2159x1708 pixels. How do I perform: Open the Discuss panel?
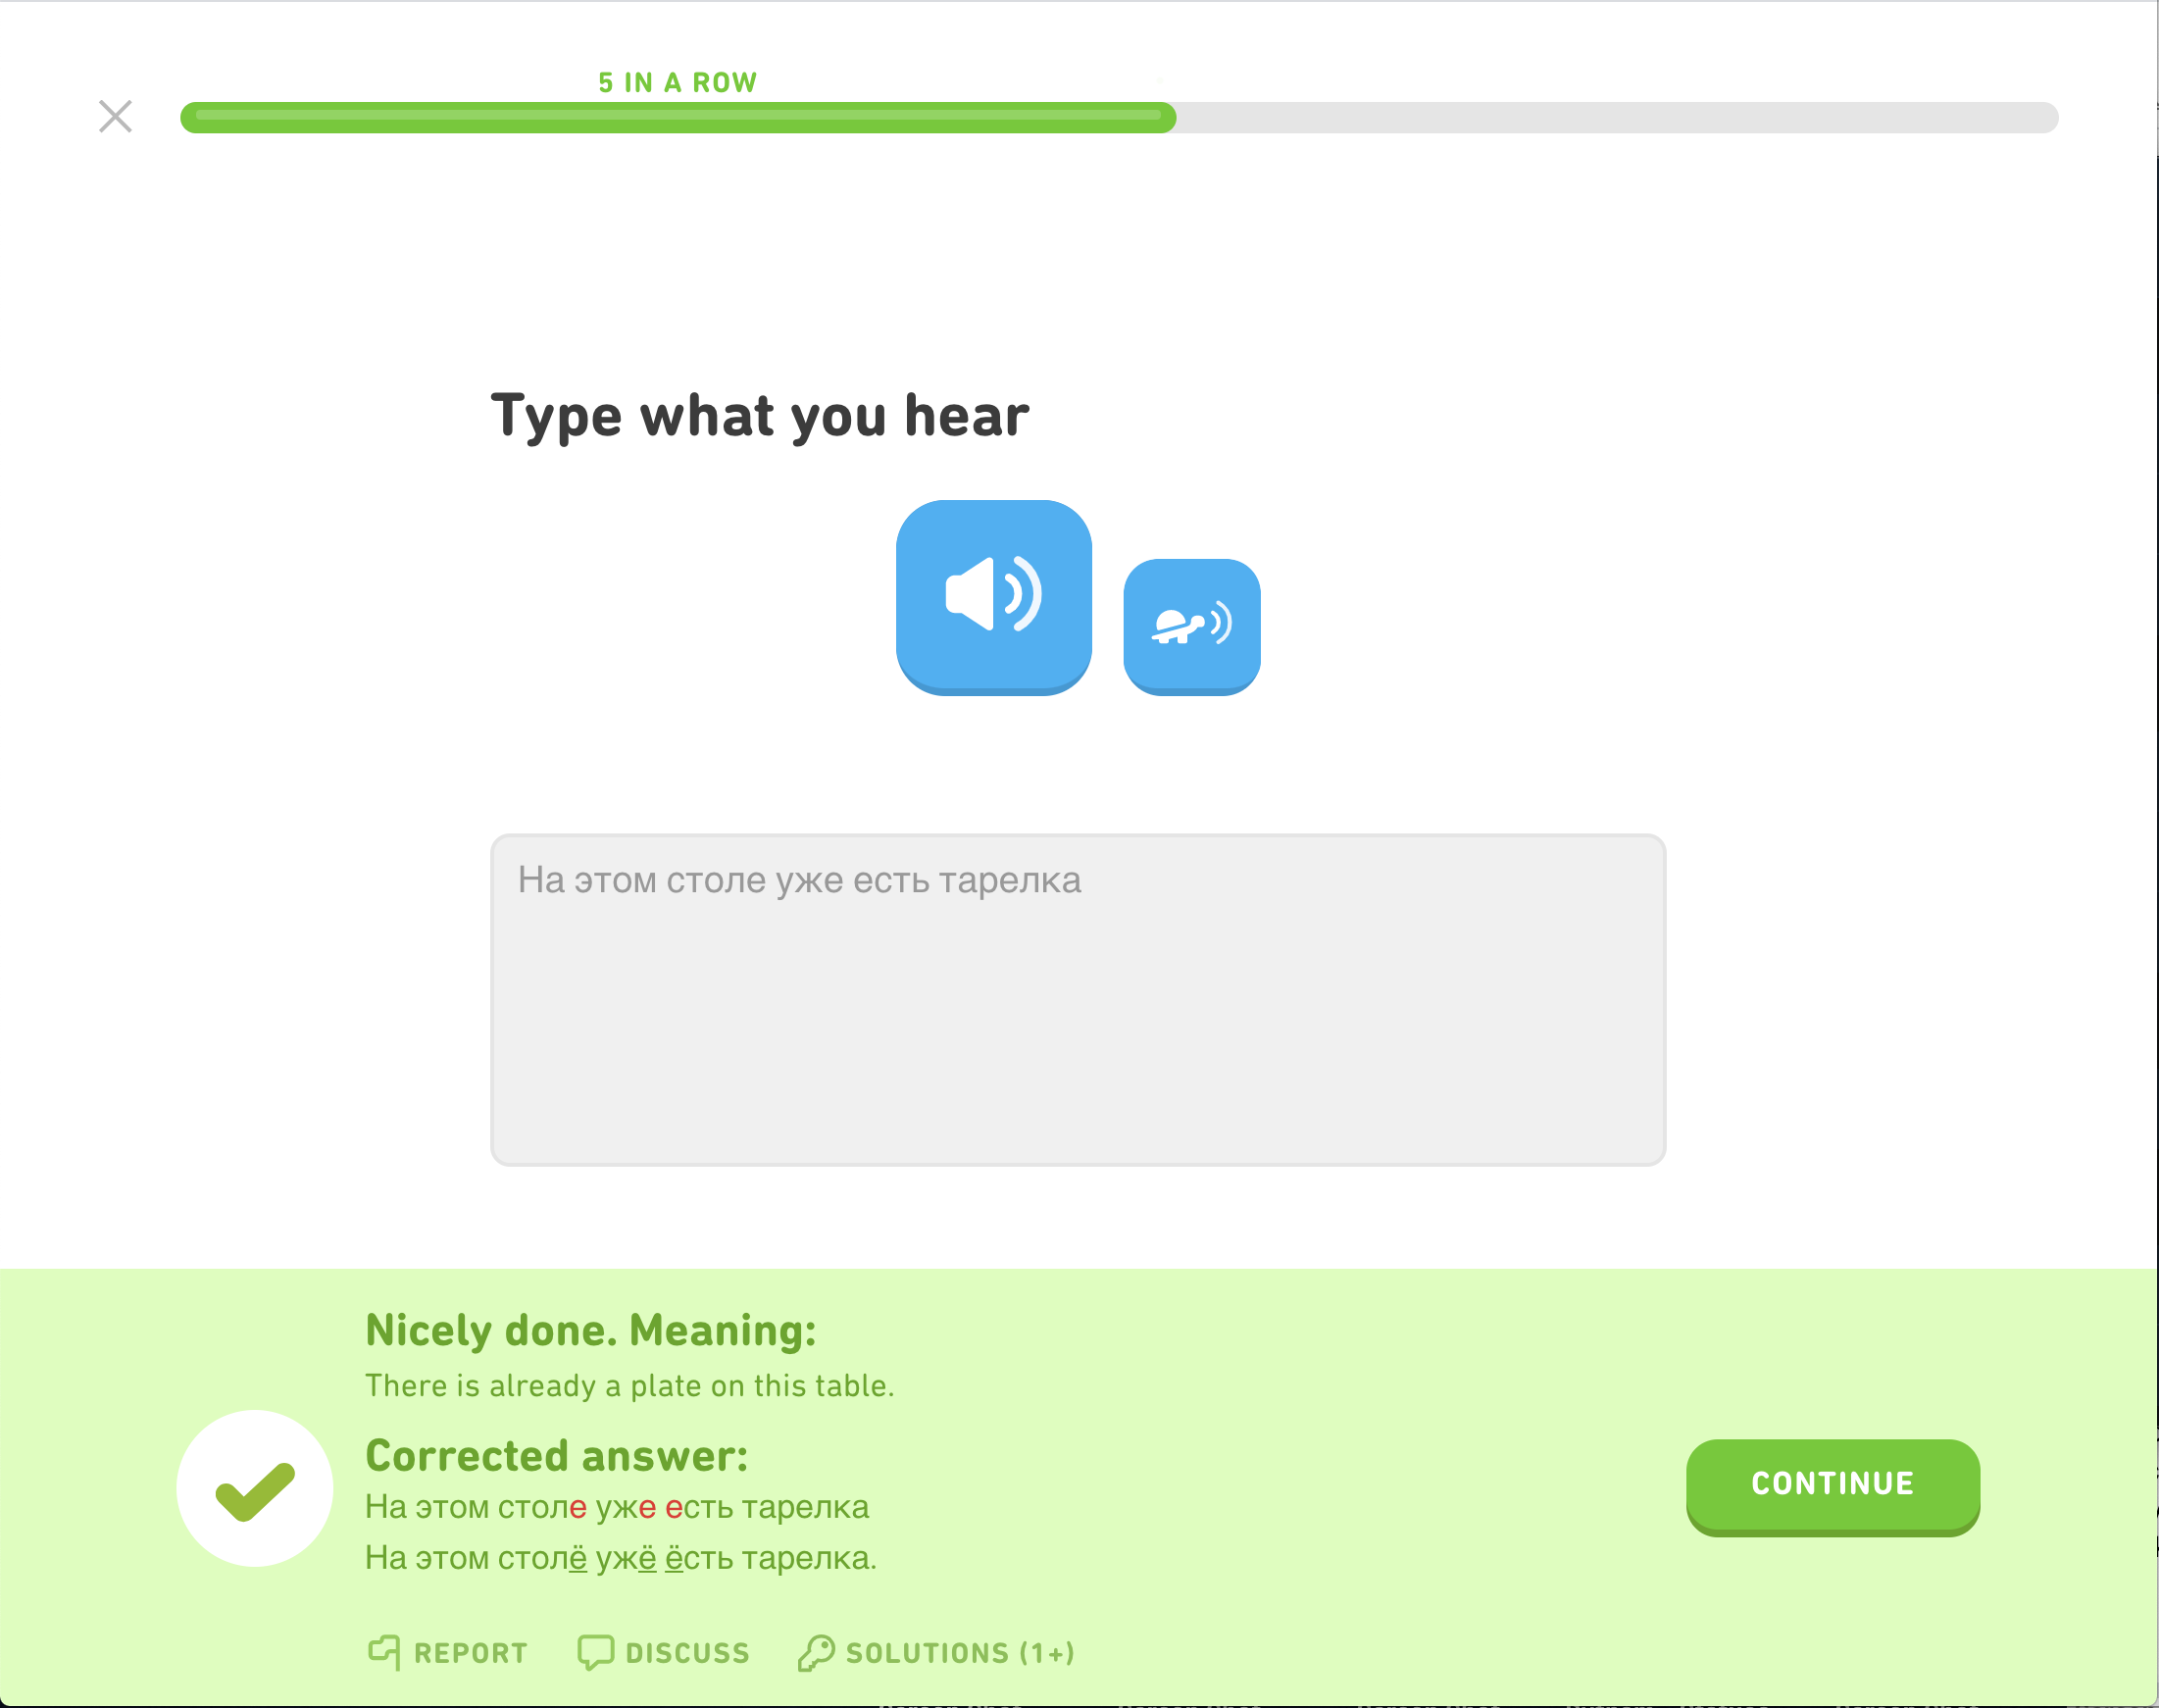pos(664,1651)
